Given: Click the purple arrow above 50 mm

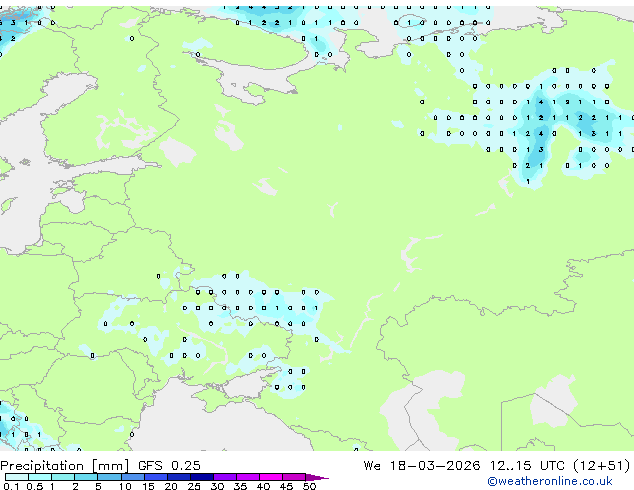Looking at the screenshot, I should [317, 477].
